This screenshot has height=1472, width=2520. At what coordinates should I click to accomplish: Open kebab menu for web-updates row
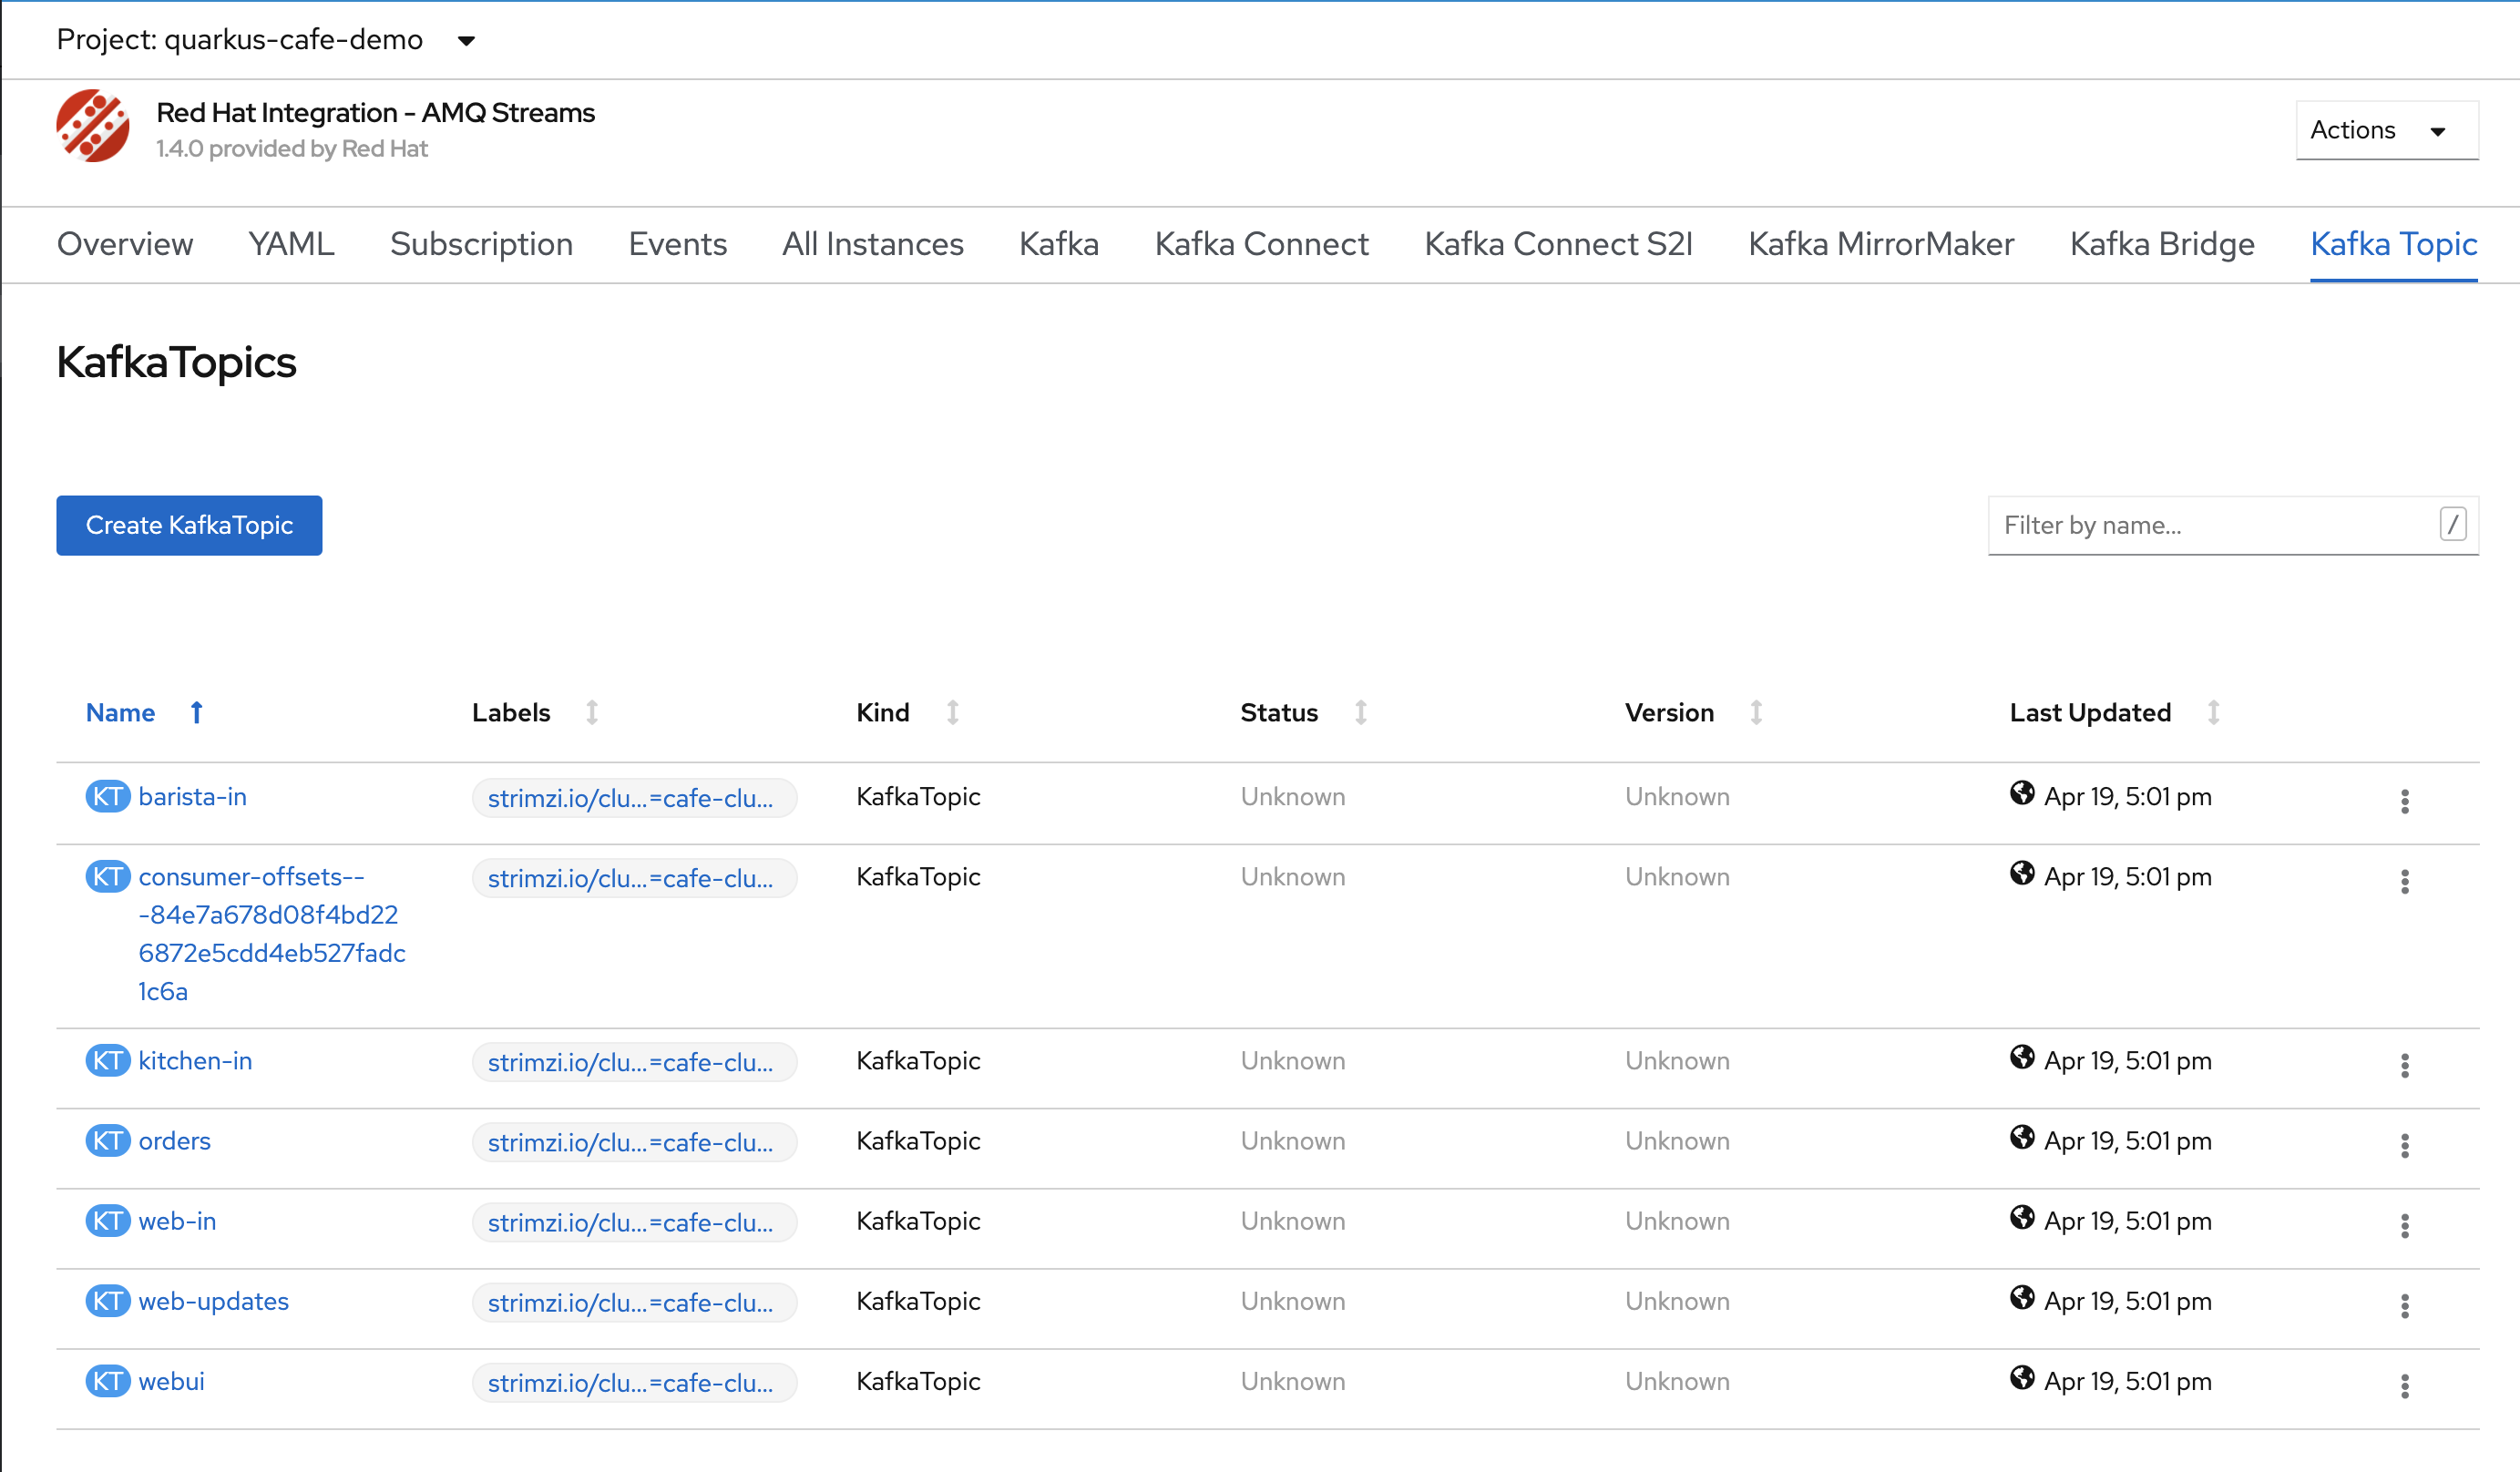(x=2404, y=1305)
